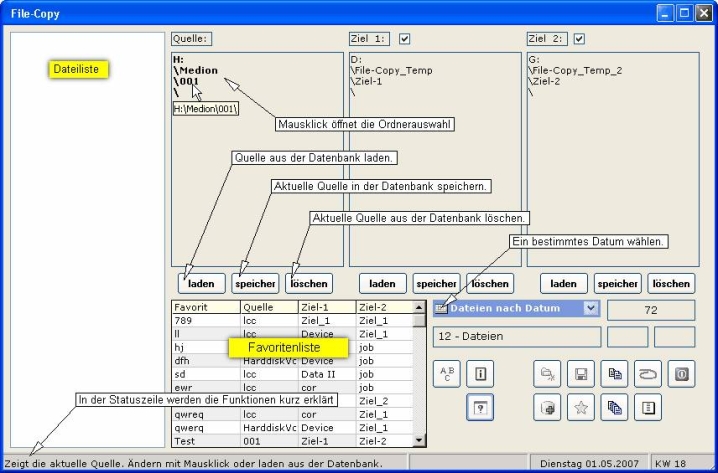Toggle the Ziel 2 checkbox
Image resolution: width=718 pixels, height=473 pixels.
click(579, 39)
